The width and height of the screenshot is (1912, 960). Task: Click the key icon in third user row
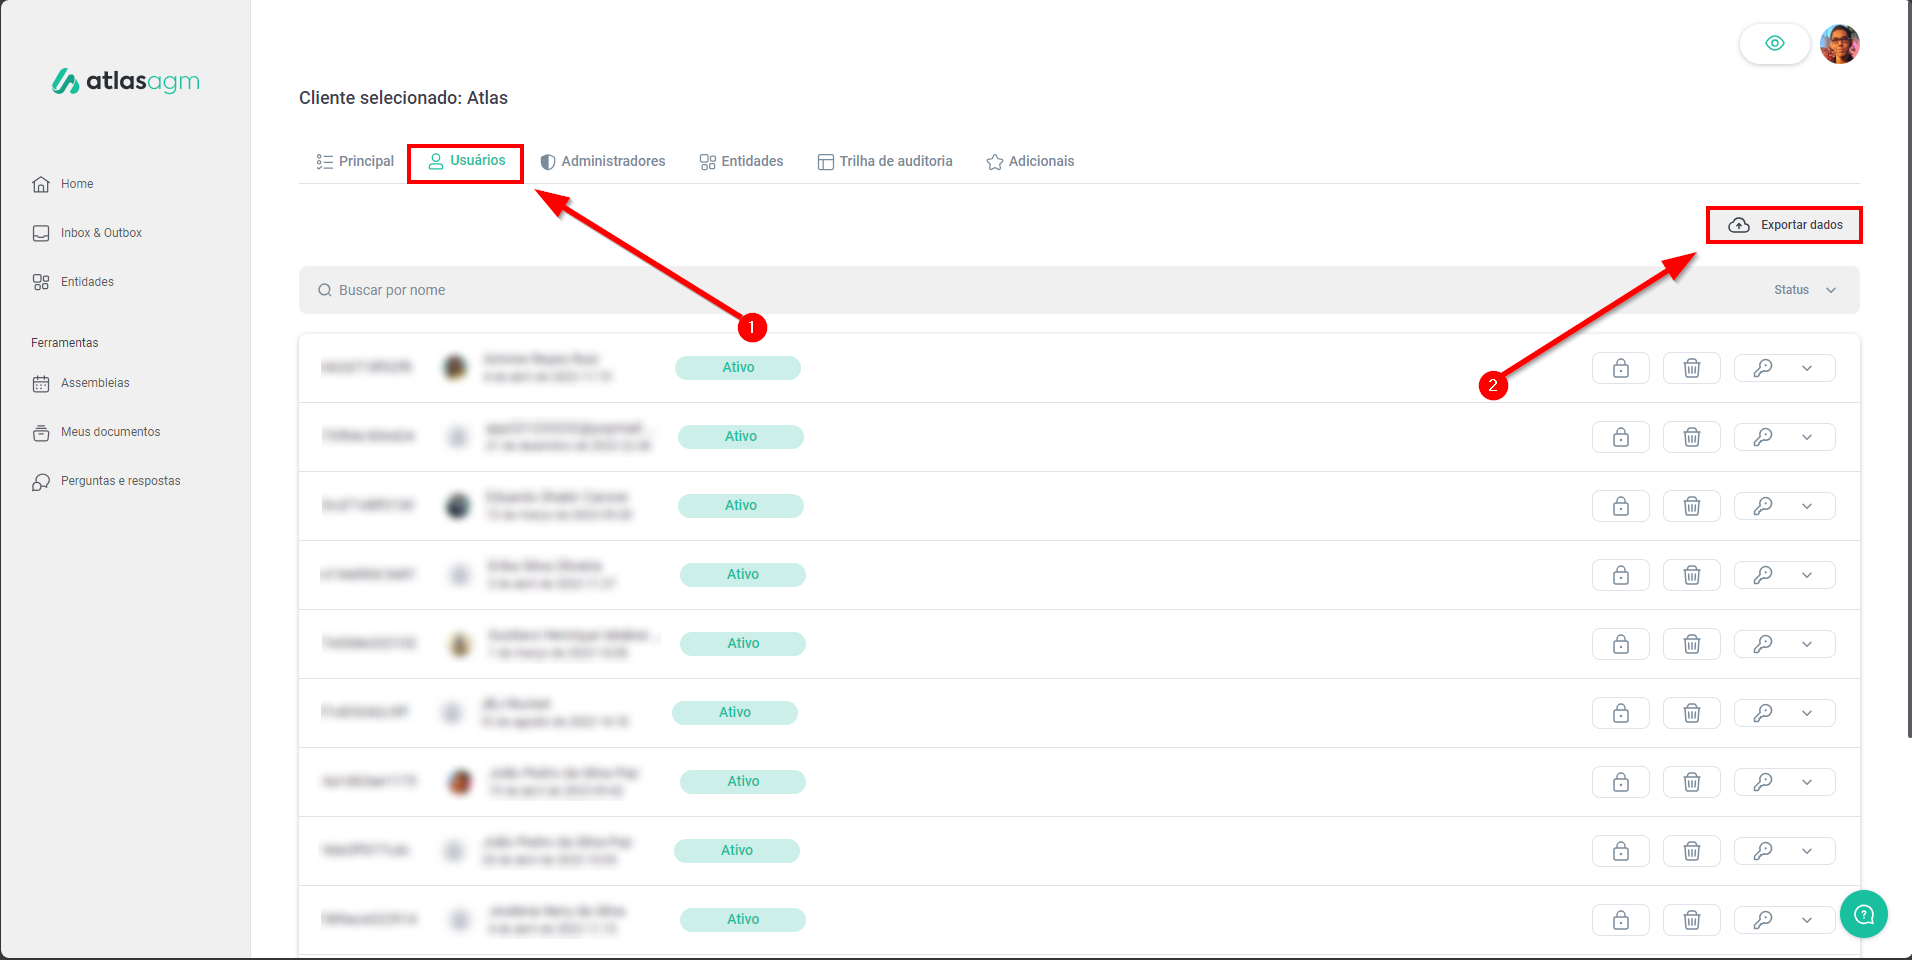tap(1763, 506)
